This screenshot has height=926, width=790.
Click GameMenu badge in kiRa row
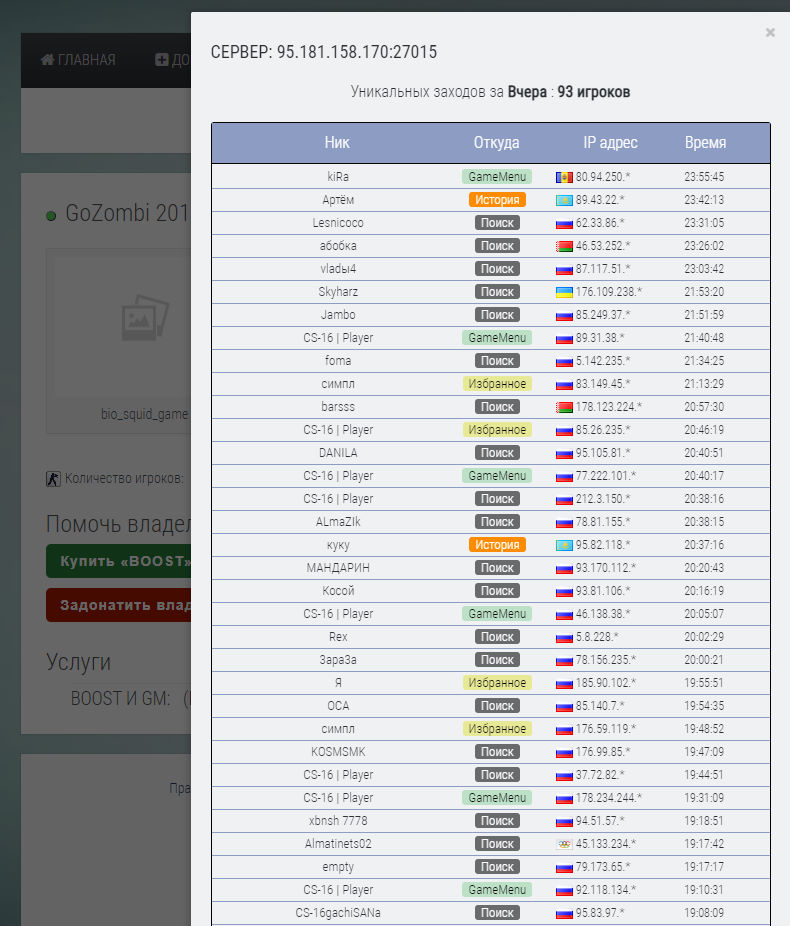(x=497, y=177)
